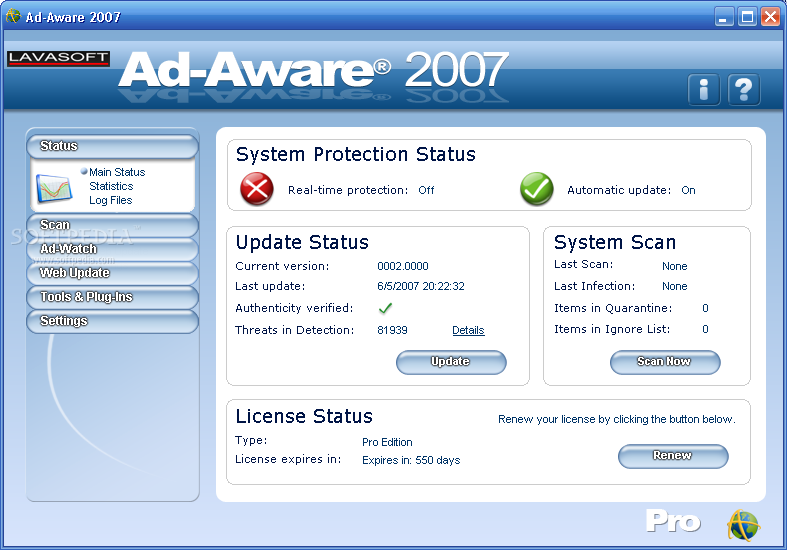The image size is (787, 550).
Task: Click the 'Pro Edition' license type text
Action: pos(387,443)
